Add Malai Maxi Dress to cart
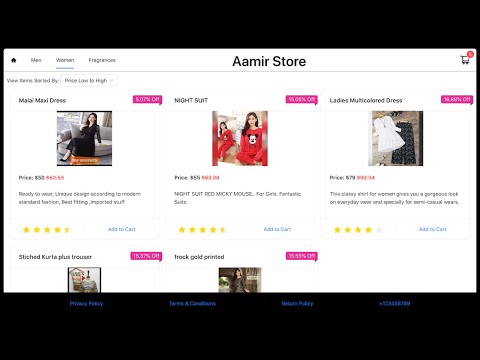The image size is (480, 360). click(x=122, y=229)
